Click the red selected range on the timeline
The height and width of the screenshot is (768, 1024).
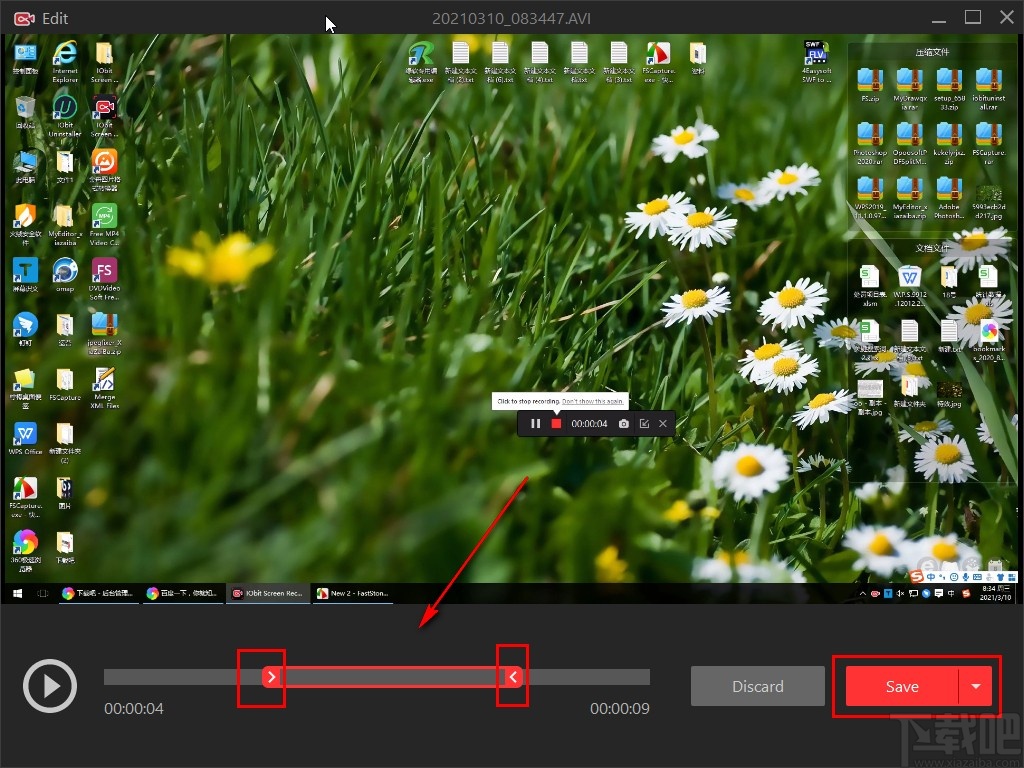coord(392,677)
